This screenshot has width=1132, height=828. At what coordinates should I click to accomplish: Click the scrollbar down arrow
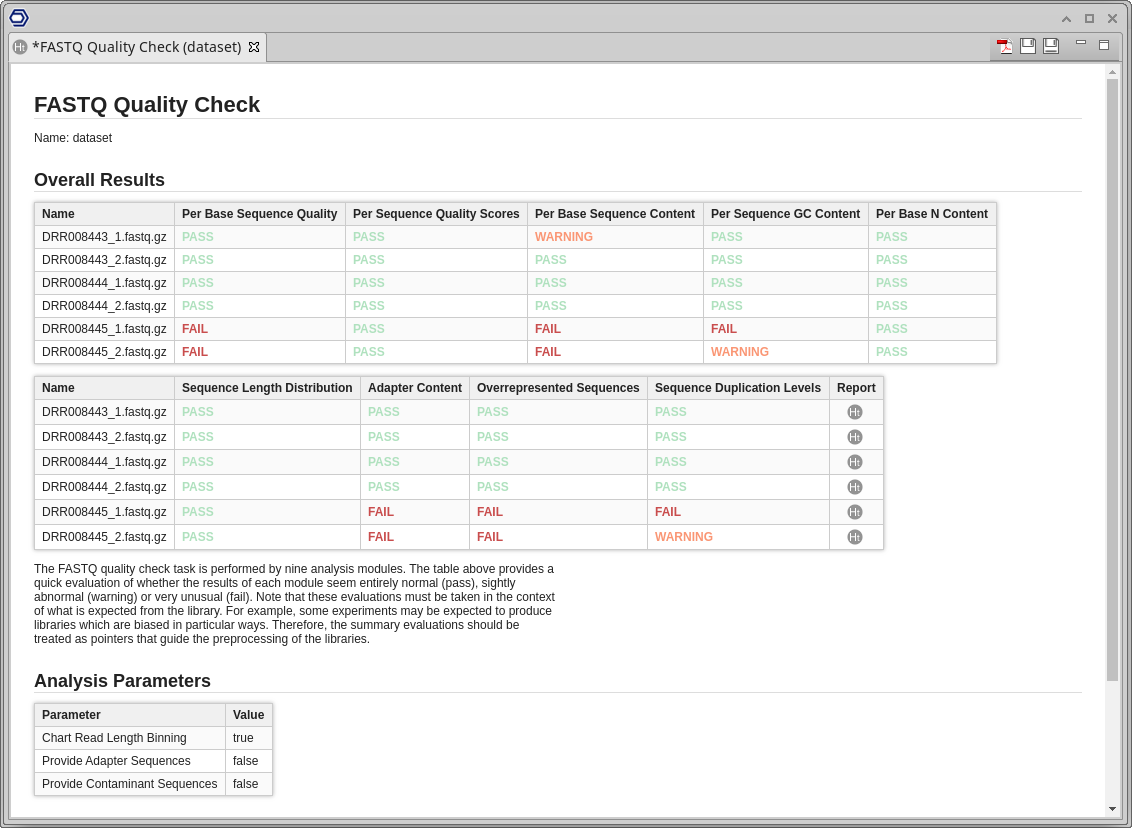click(x=1112, y=809)
